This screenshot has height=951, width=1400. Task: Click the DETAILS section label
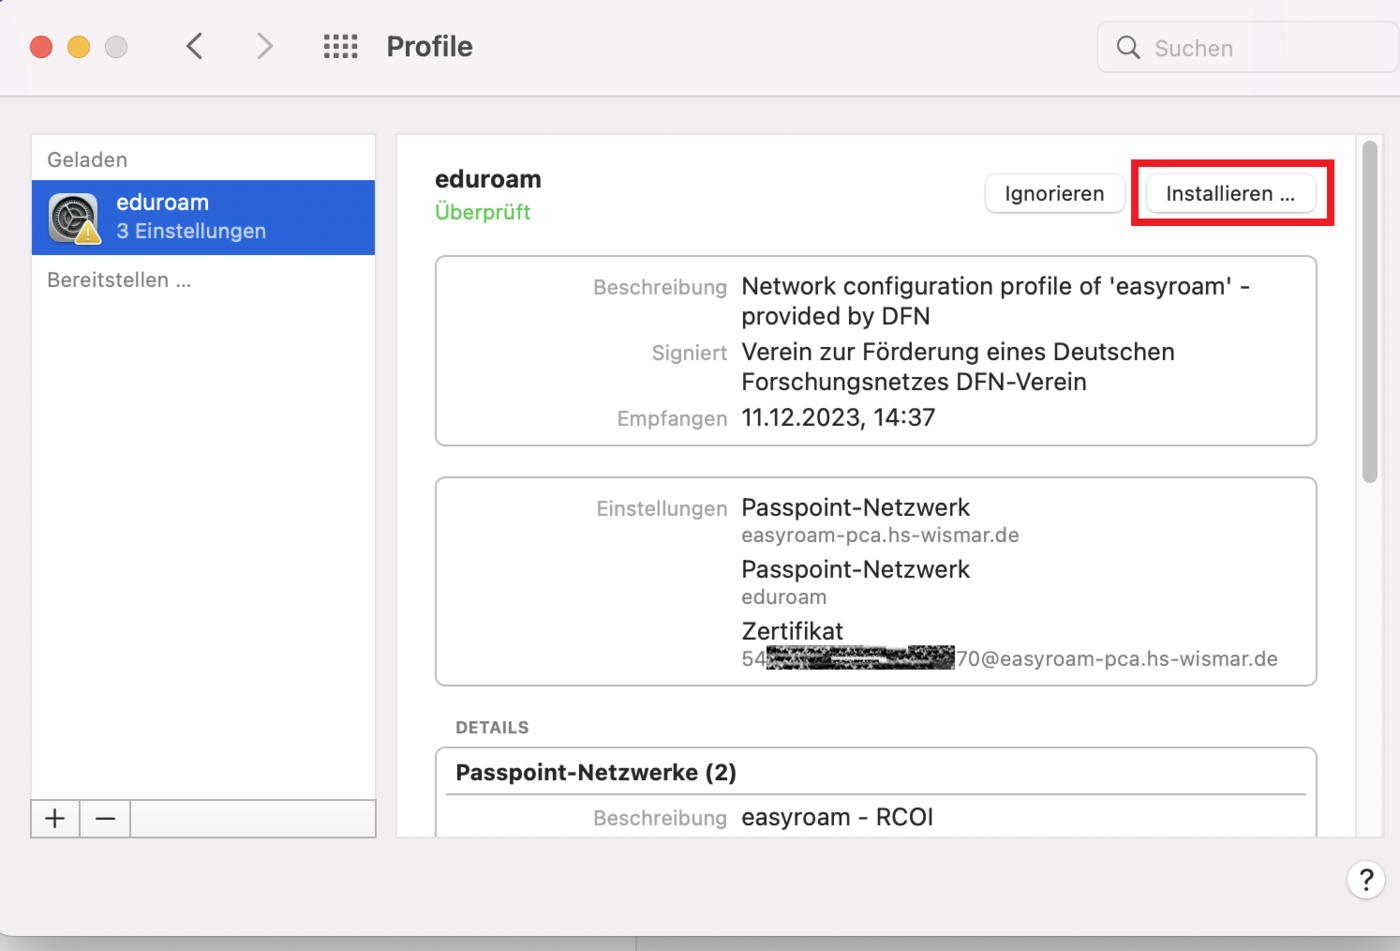pyautogui.click(x=492, y=728)
